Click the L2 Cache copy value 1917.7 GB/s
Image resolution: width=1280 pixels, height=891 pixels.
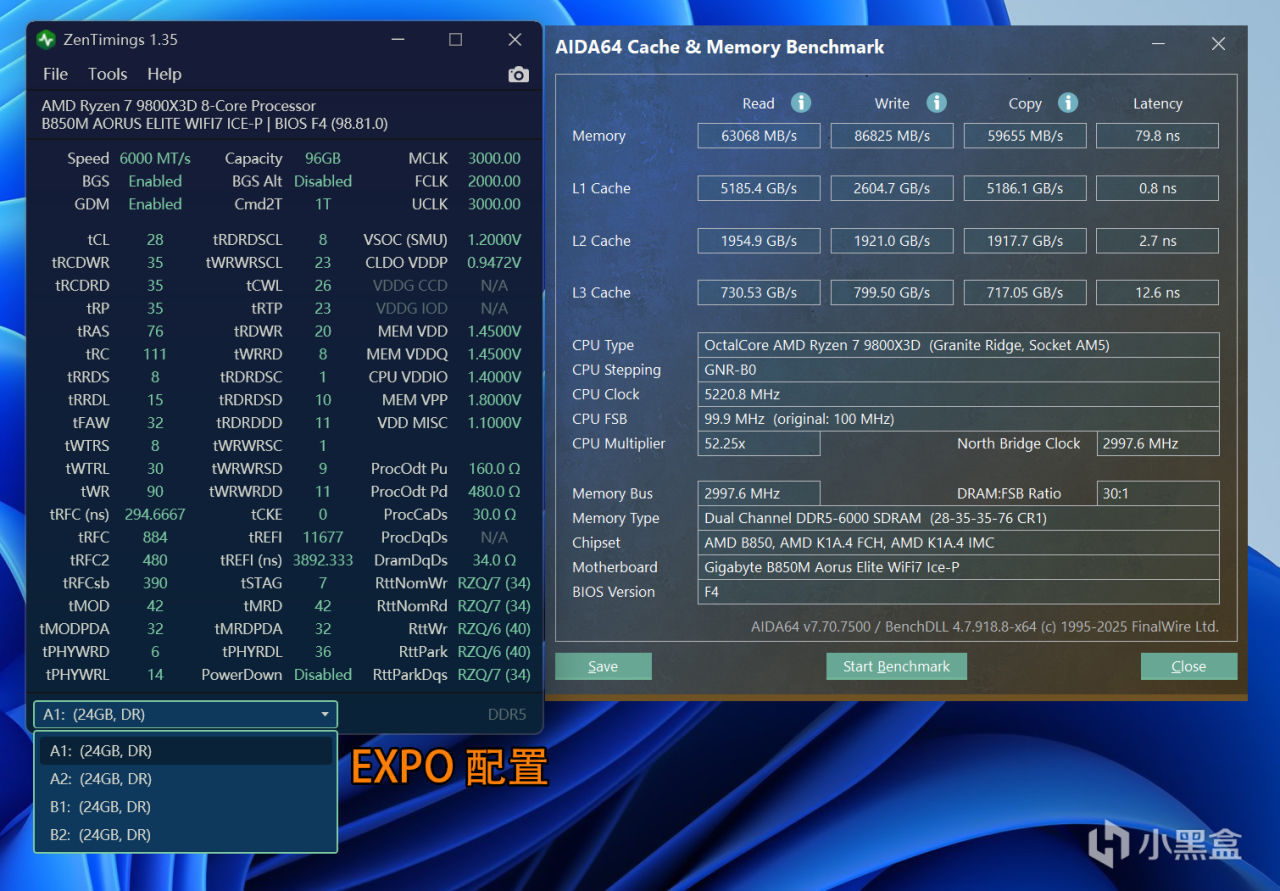(1025, 241)
